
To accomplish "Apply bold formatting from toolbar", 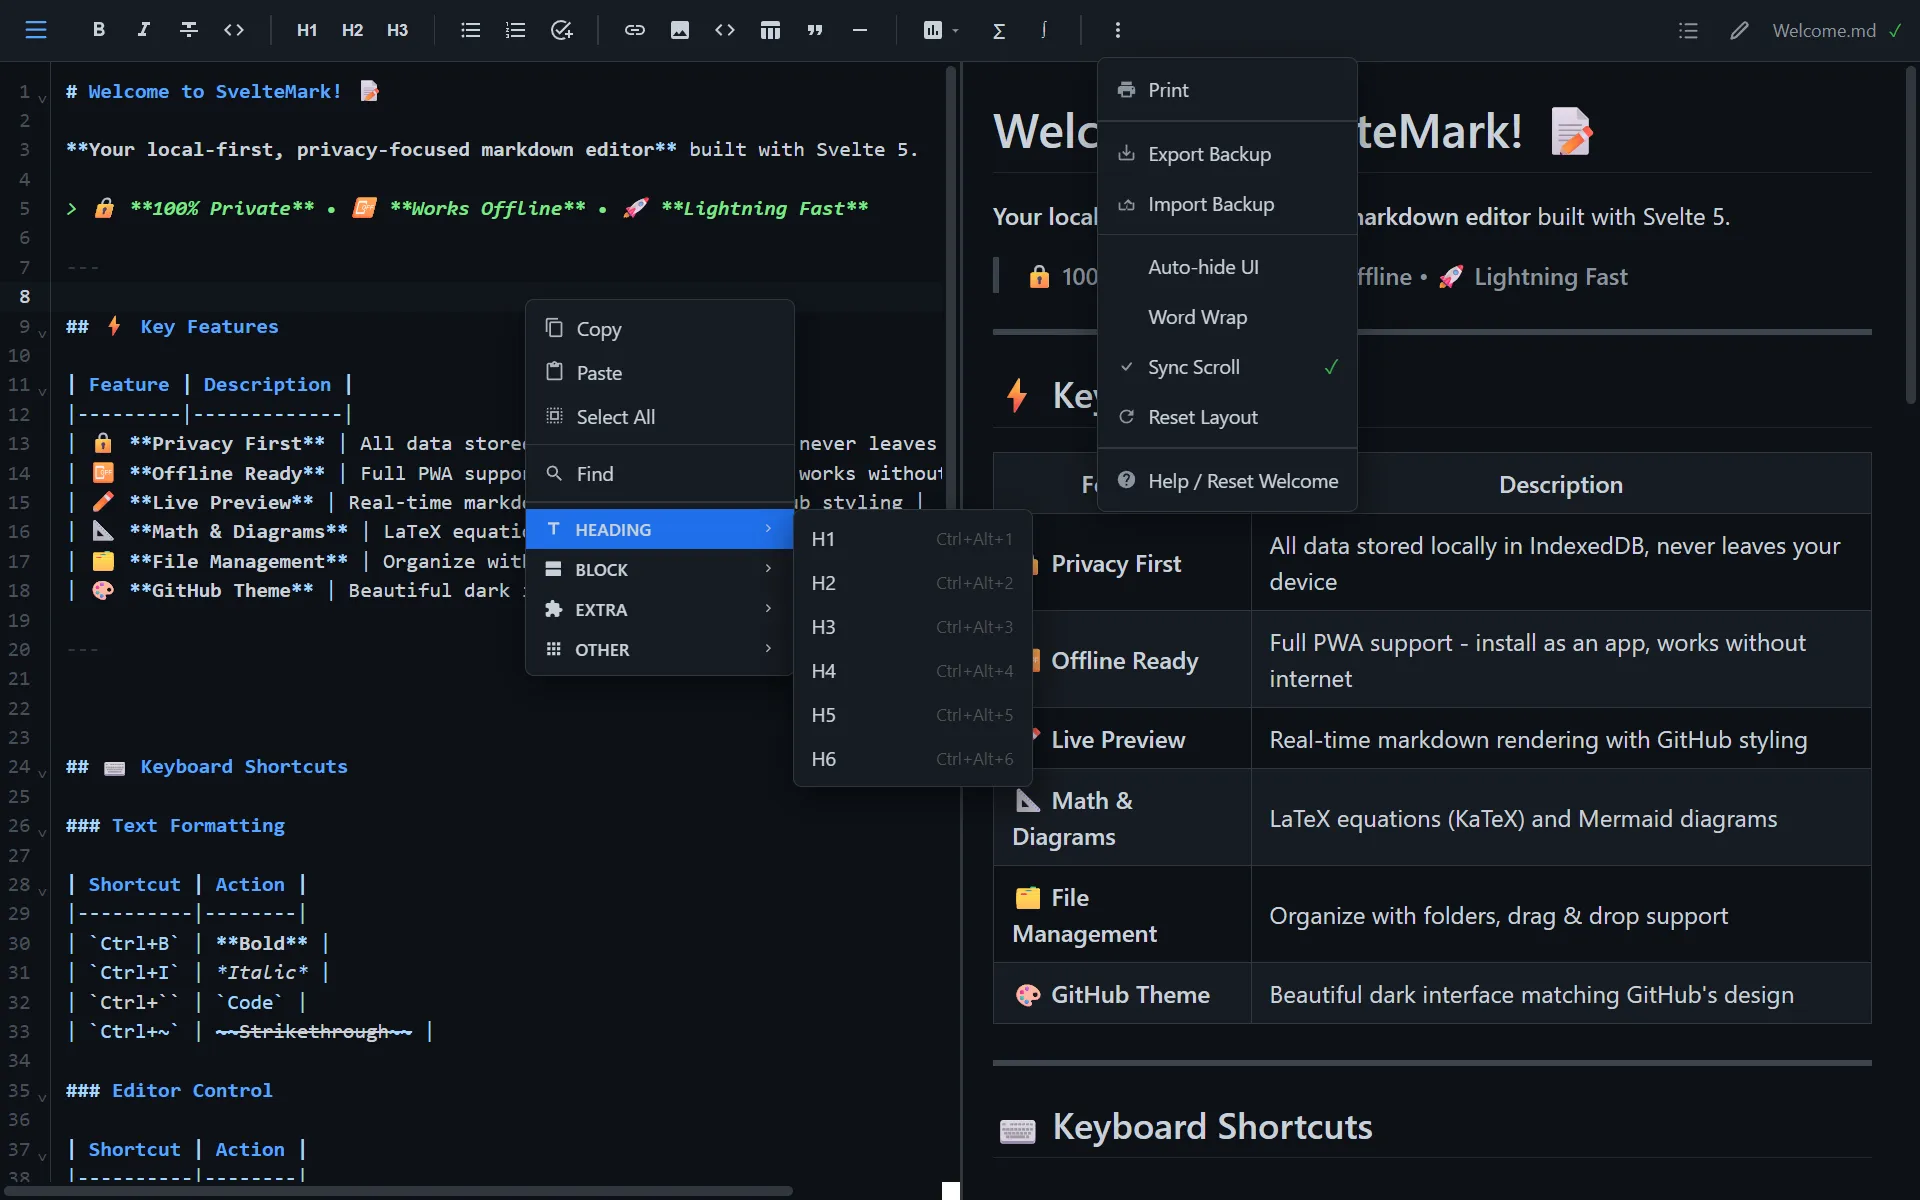I will click(x=98, y=30).
